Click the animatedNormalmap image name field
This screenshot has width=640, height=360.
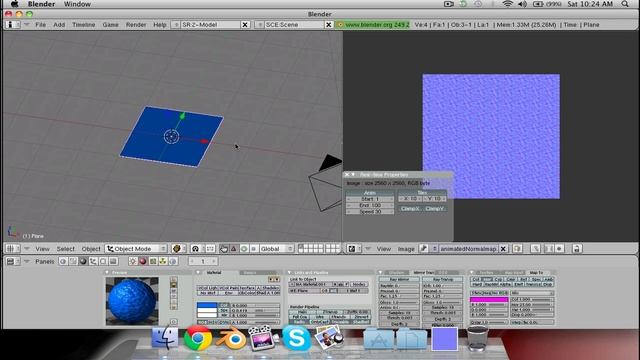pyautogui.click(x=468, y=249)
